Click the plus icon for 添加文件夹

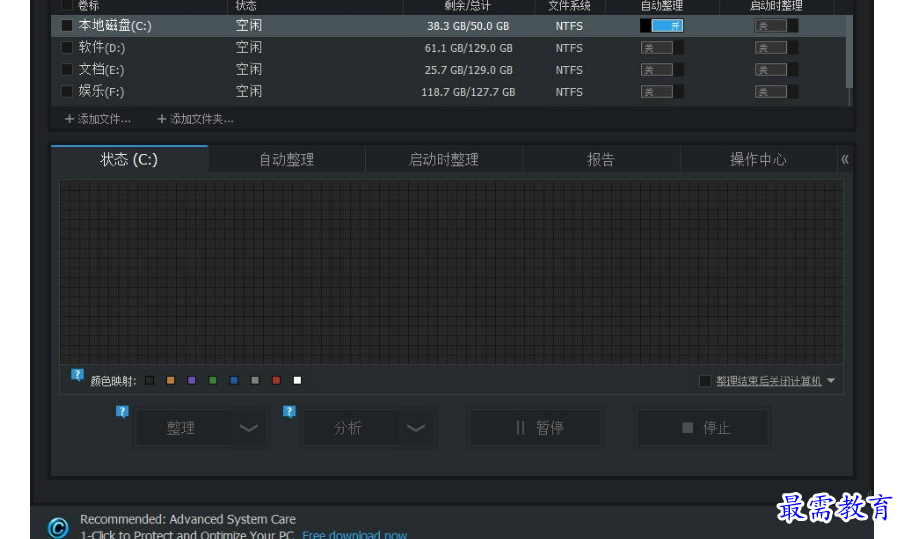[x=161, y=119]
